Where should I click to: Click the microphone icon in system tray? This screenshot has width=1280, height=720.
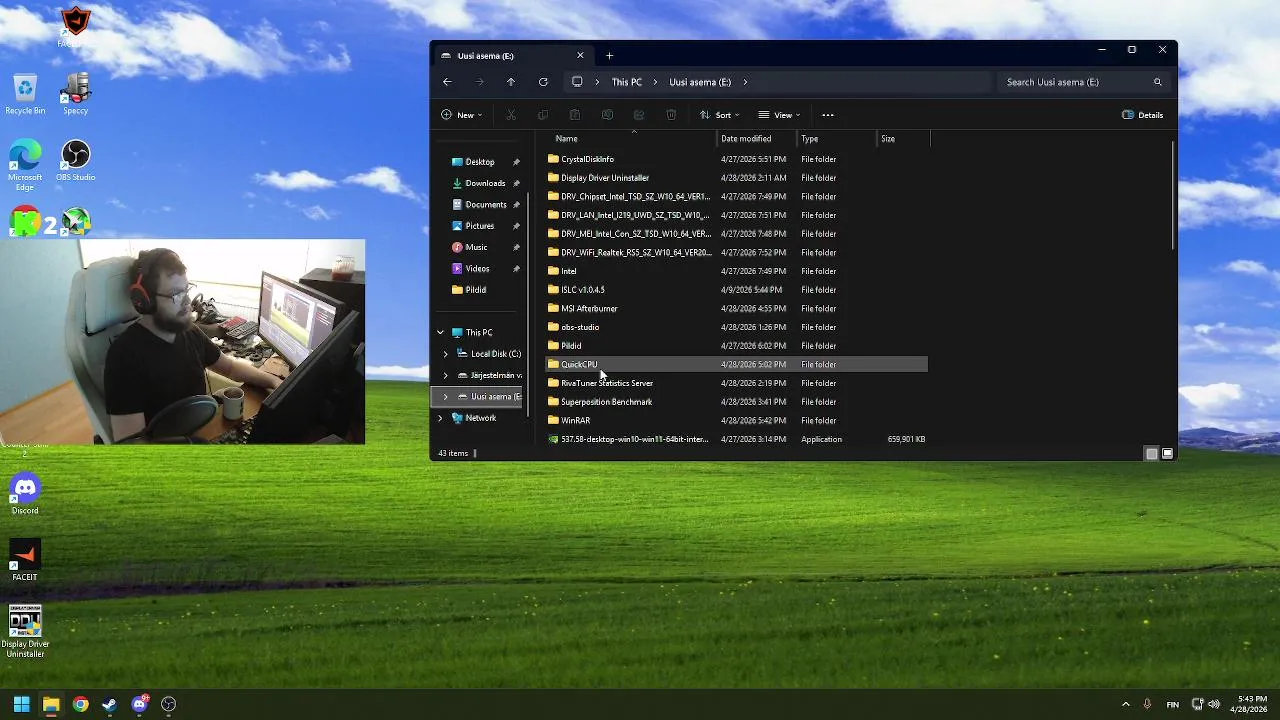[x=1147, y=704]
